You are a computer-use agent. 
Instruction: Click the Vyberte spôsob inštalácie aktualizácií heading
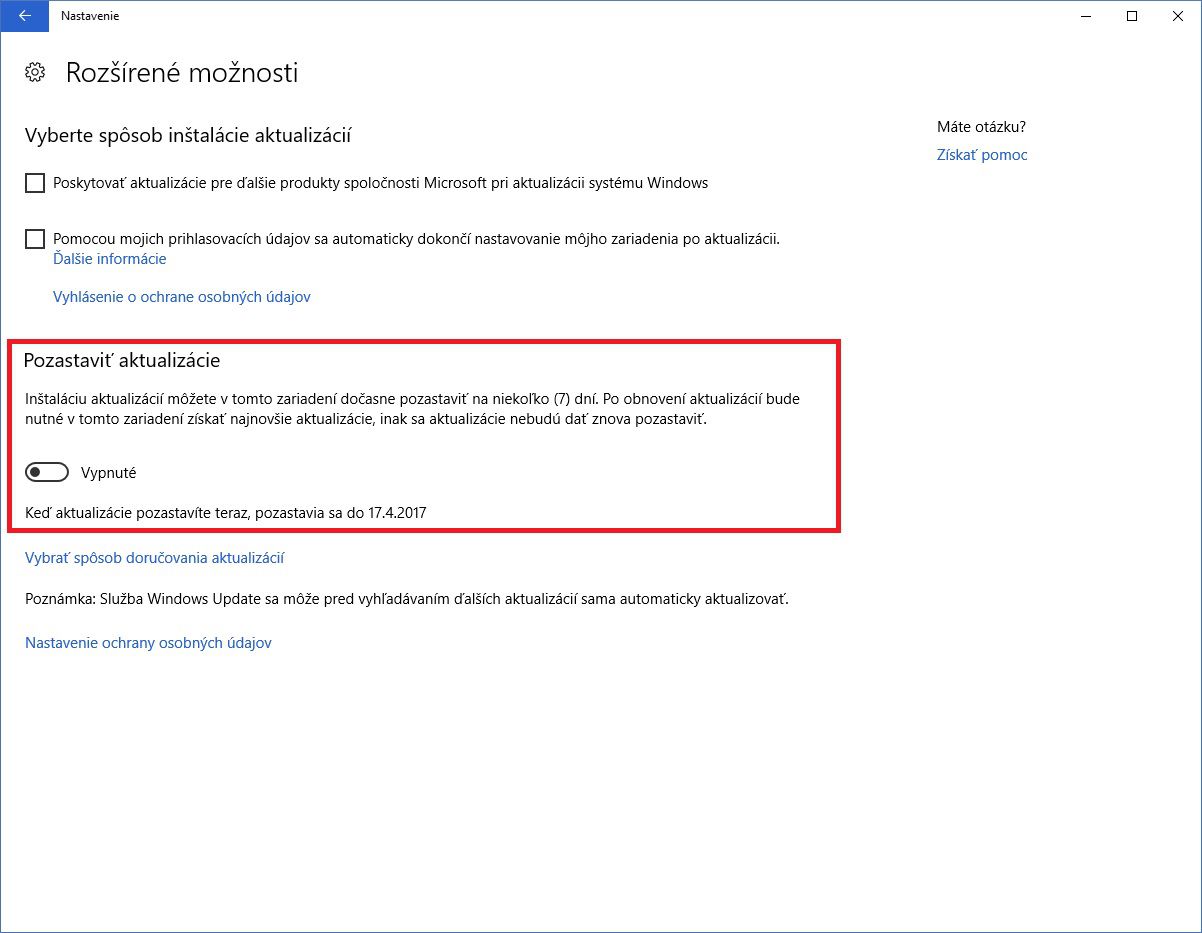188,136
